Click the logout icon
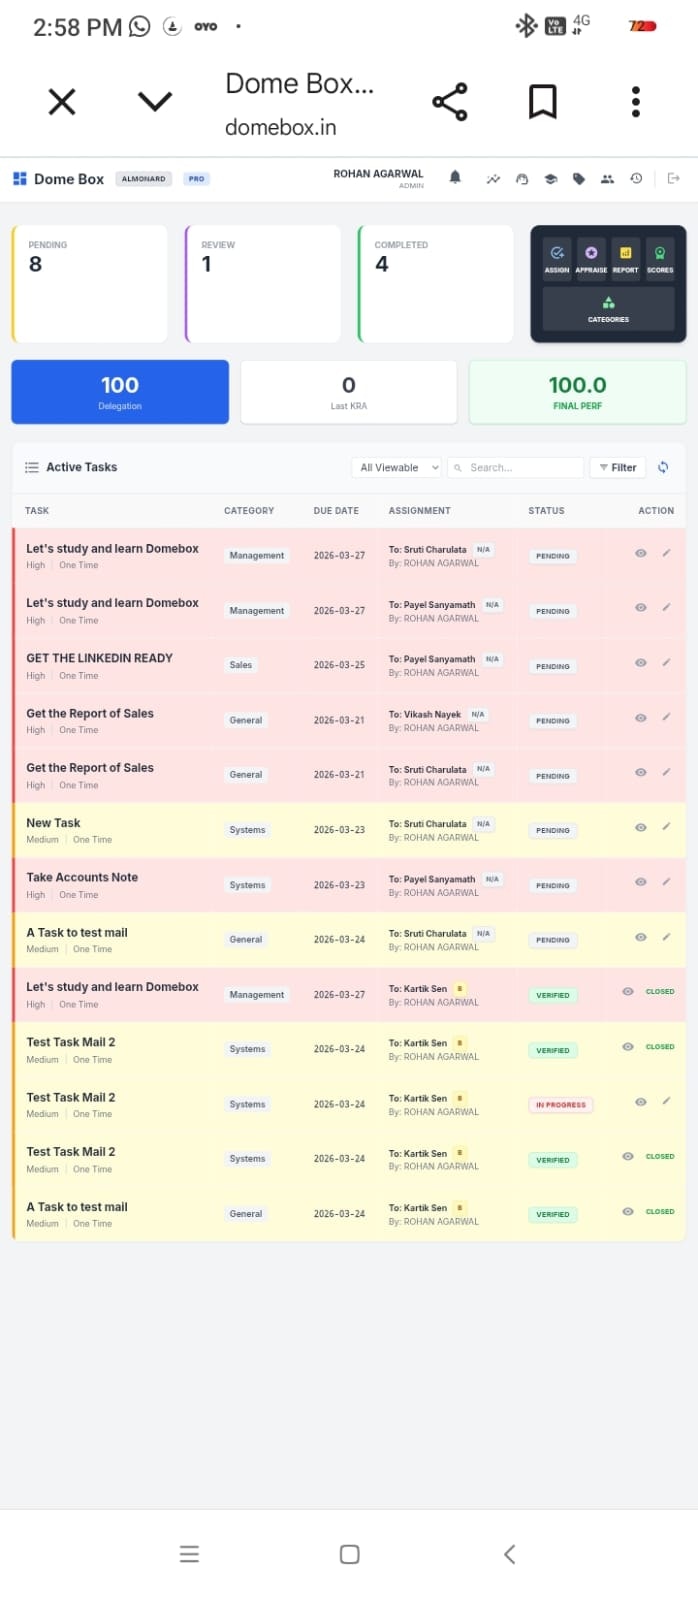Screen dimensions: 698x1600 coord(673,179)
